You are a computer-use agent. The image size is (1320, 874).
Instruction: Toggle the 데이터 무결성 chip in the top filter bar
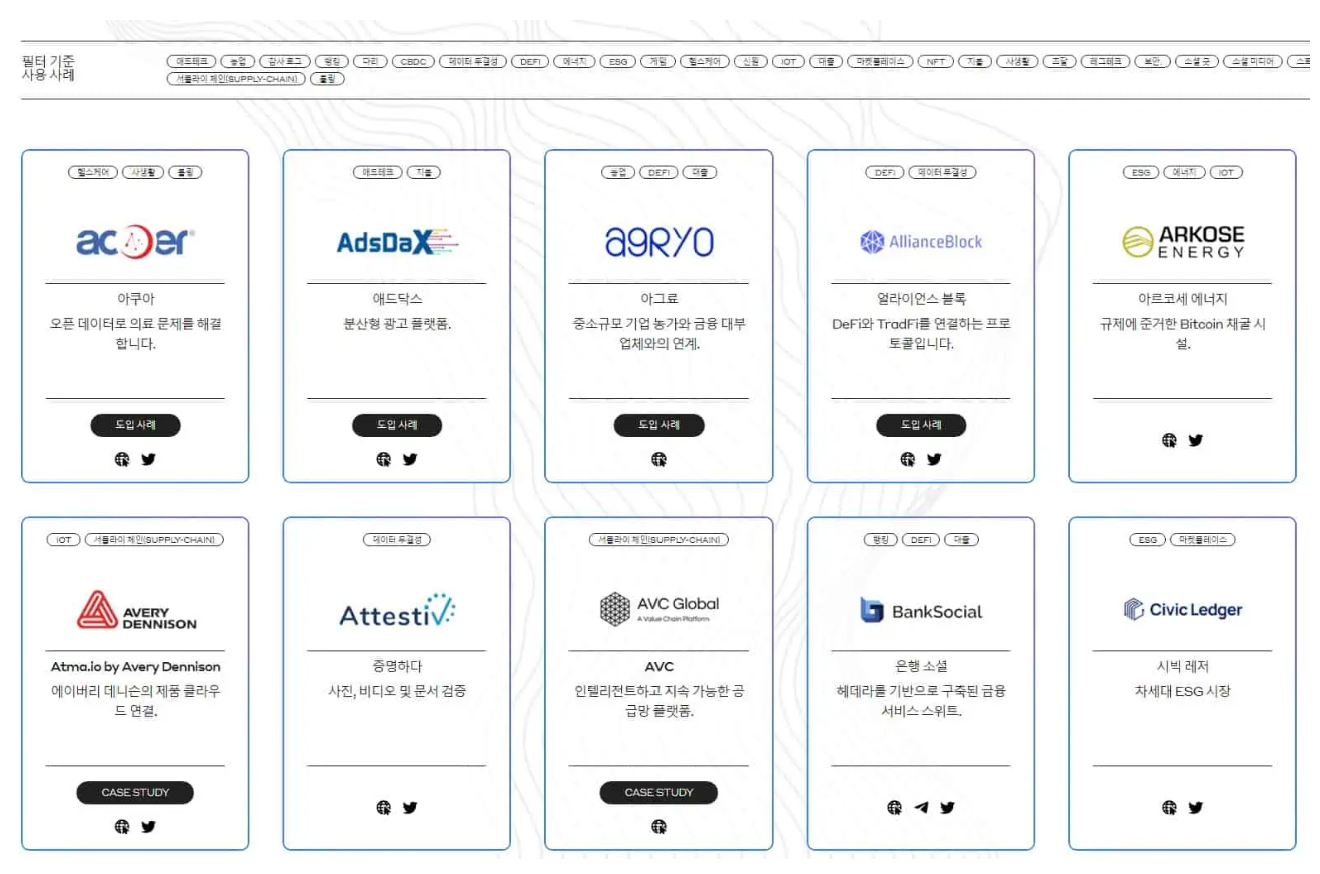474,61
